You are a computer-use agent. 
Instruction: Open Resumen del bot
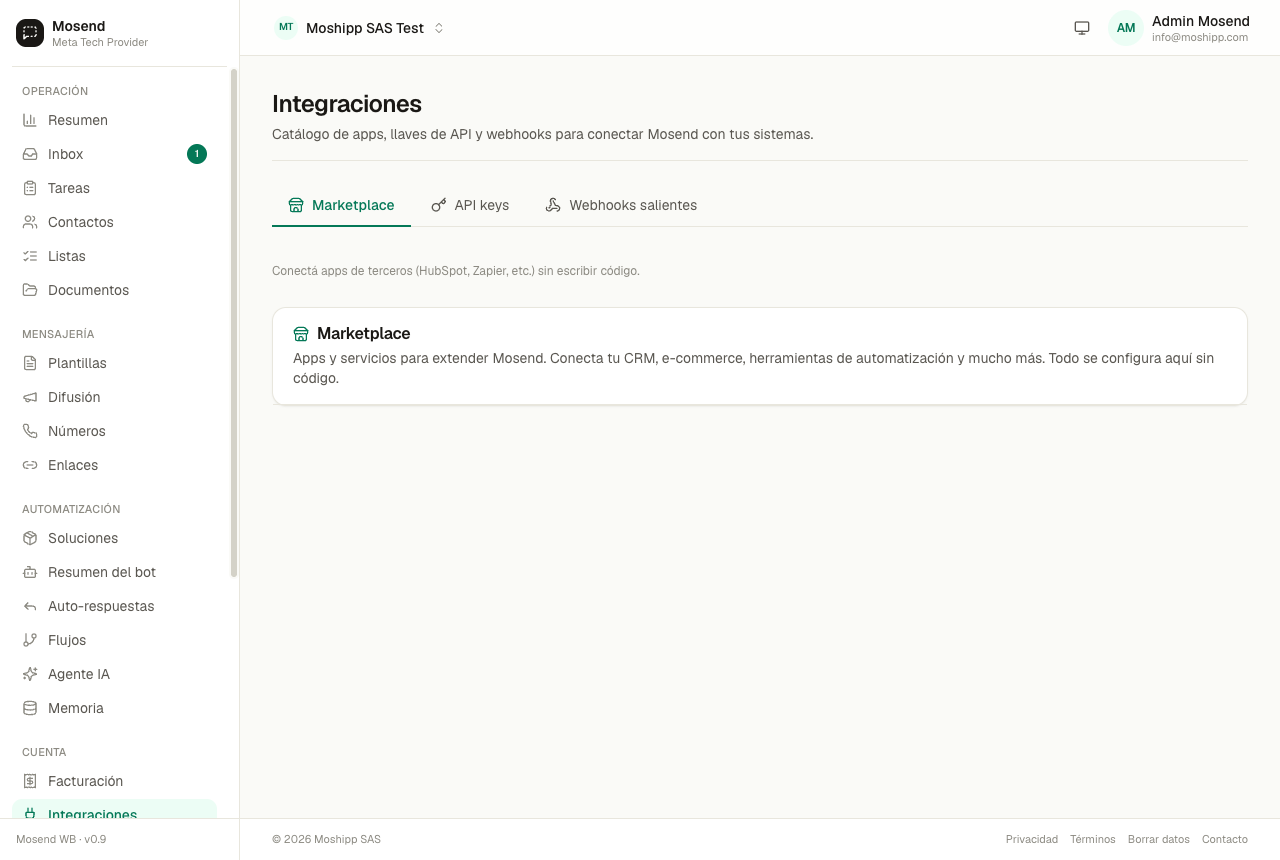coord(114,572)
